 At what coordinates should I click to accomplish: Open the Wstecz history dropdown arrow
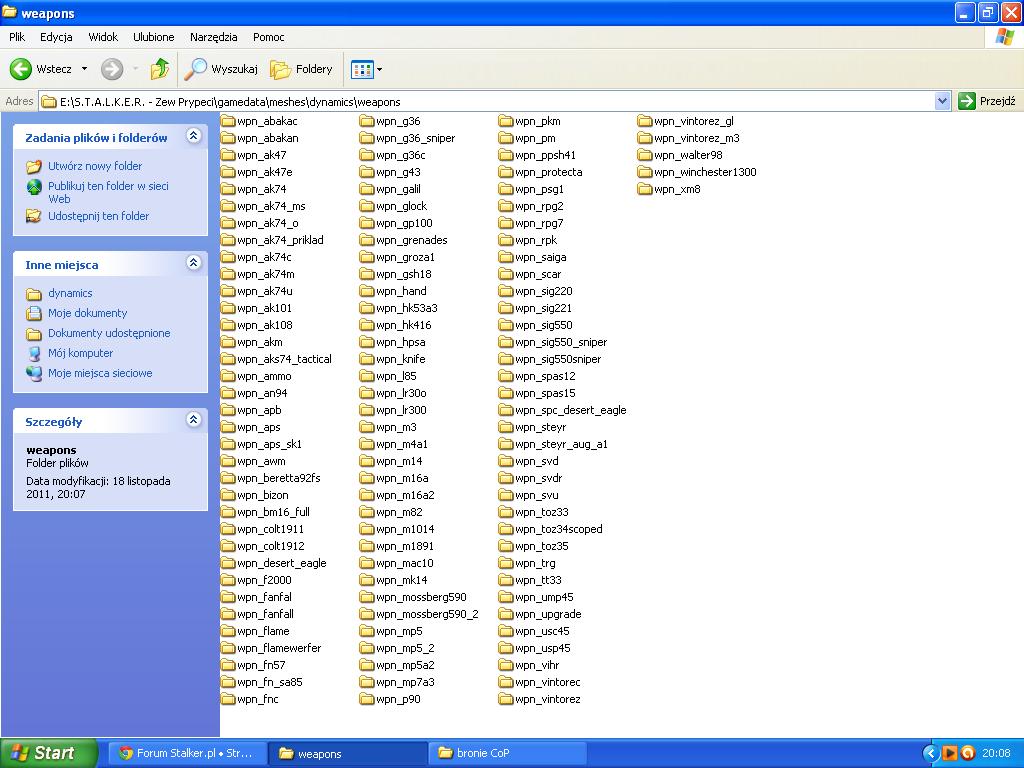(84, 69)
